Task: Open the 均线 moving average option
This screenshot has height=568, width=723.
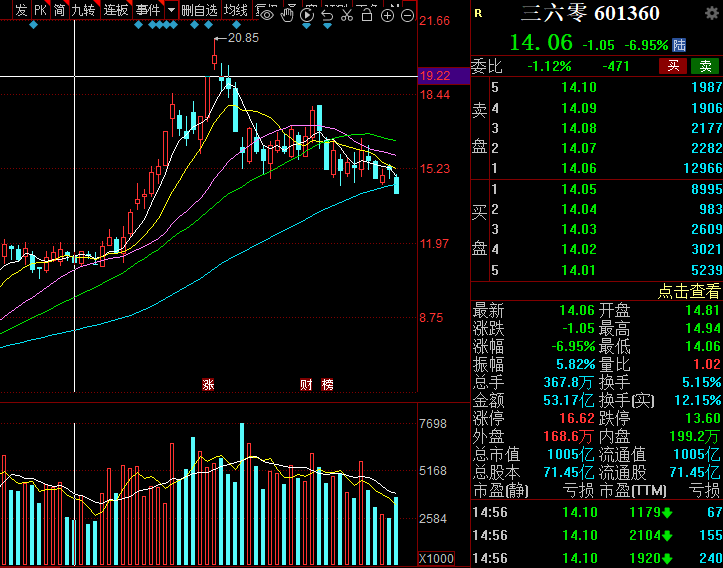Action: tap(236, 10)
